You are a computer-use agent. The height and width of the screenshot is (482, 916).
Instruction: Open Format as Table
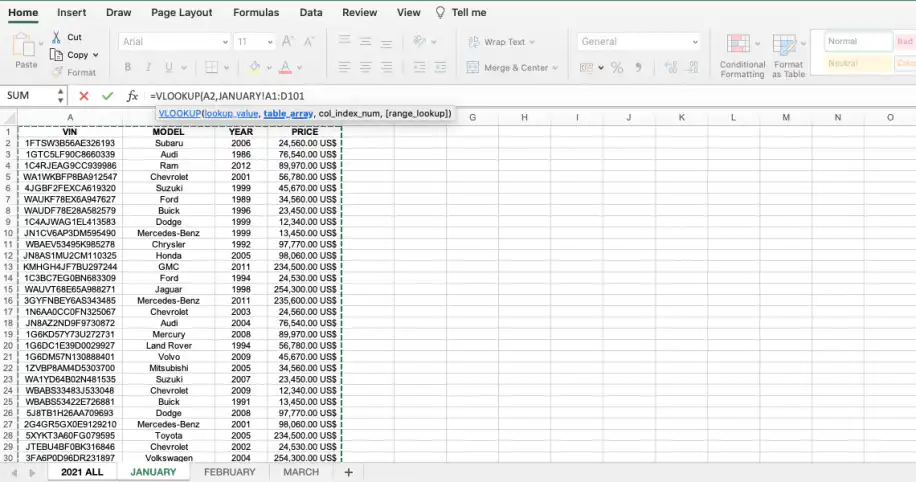[x=788, y=56]
